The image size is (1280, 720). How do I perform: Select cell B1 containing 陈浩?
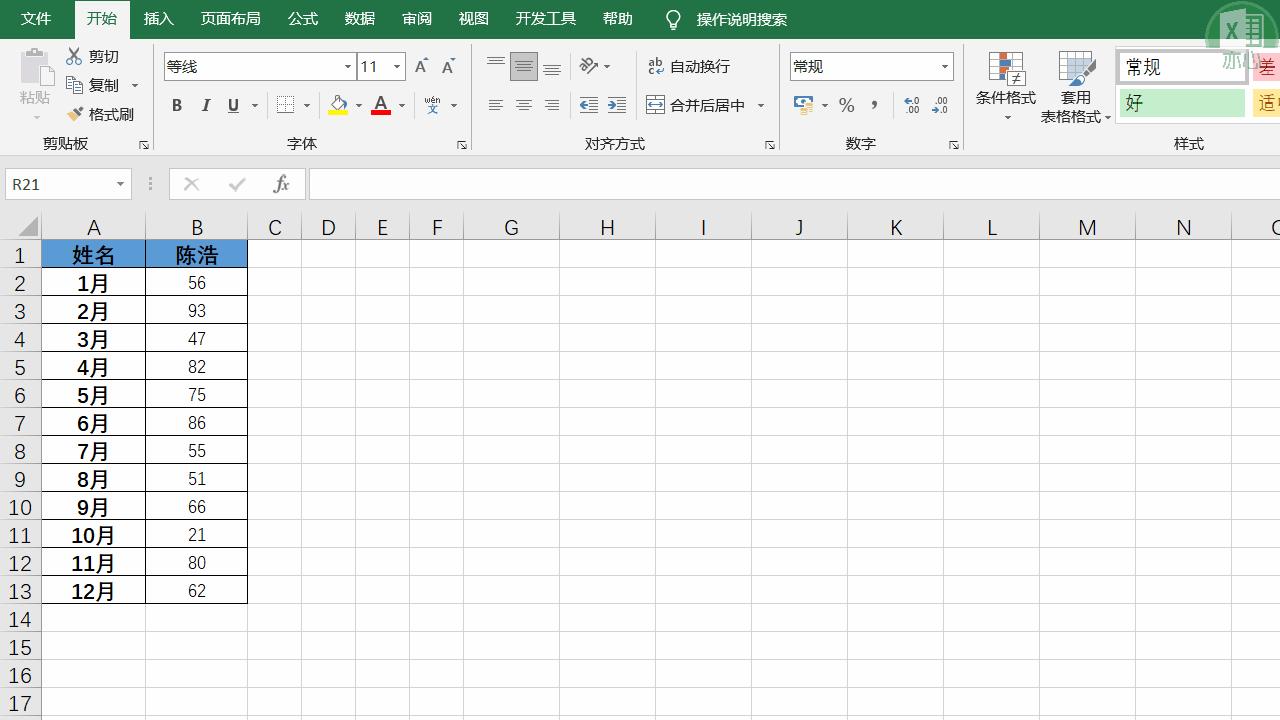(x=197, y=255)
